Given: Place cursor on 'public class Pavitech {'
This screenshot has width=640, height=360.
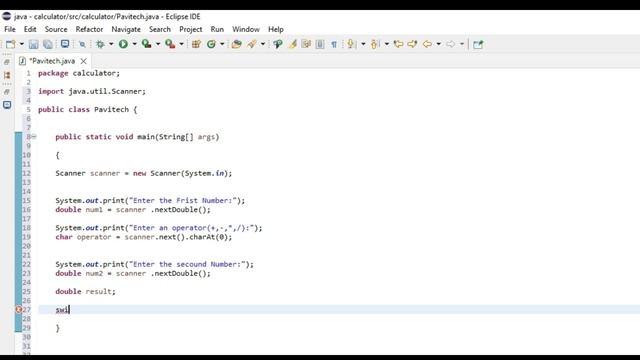Looking at the screenshot, I should tap(88, 109).
